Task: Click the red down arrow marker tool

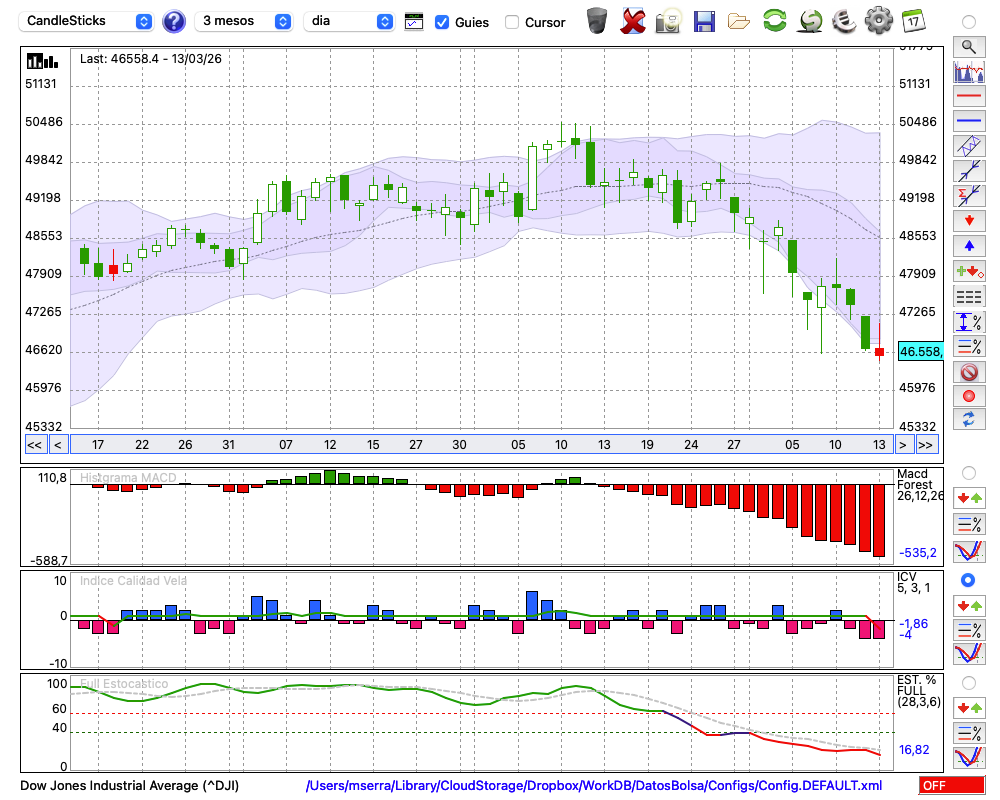Action: tap(969, 221)
